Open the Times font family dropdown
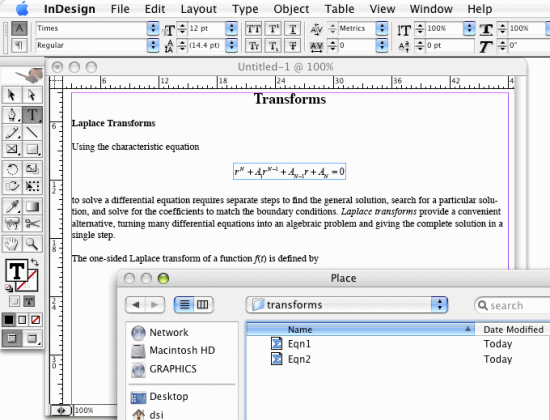The height and width of the screenshot is (420, 550). point(153,28)
